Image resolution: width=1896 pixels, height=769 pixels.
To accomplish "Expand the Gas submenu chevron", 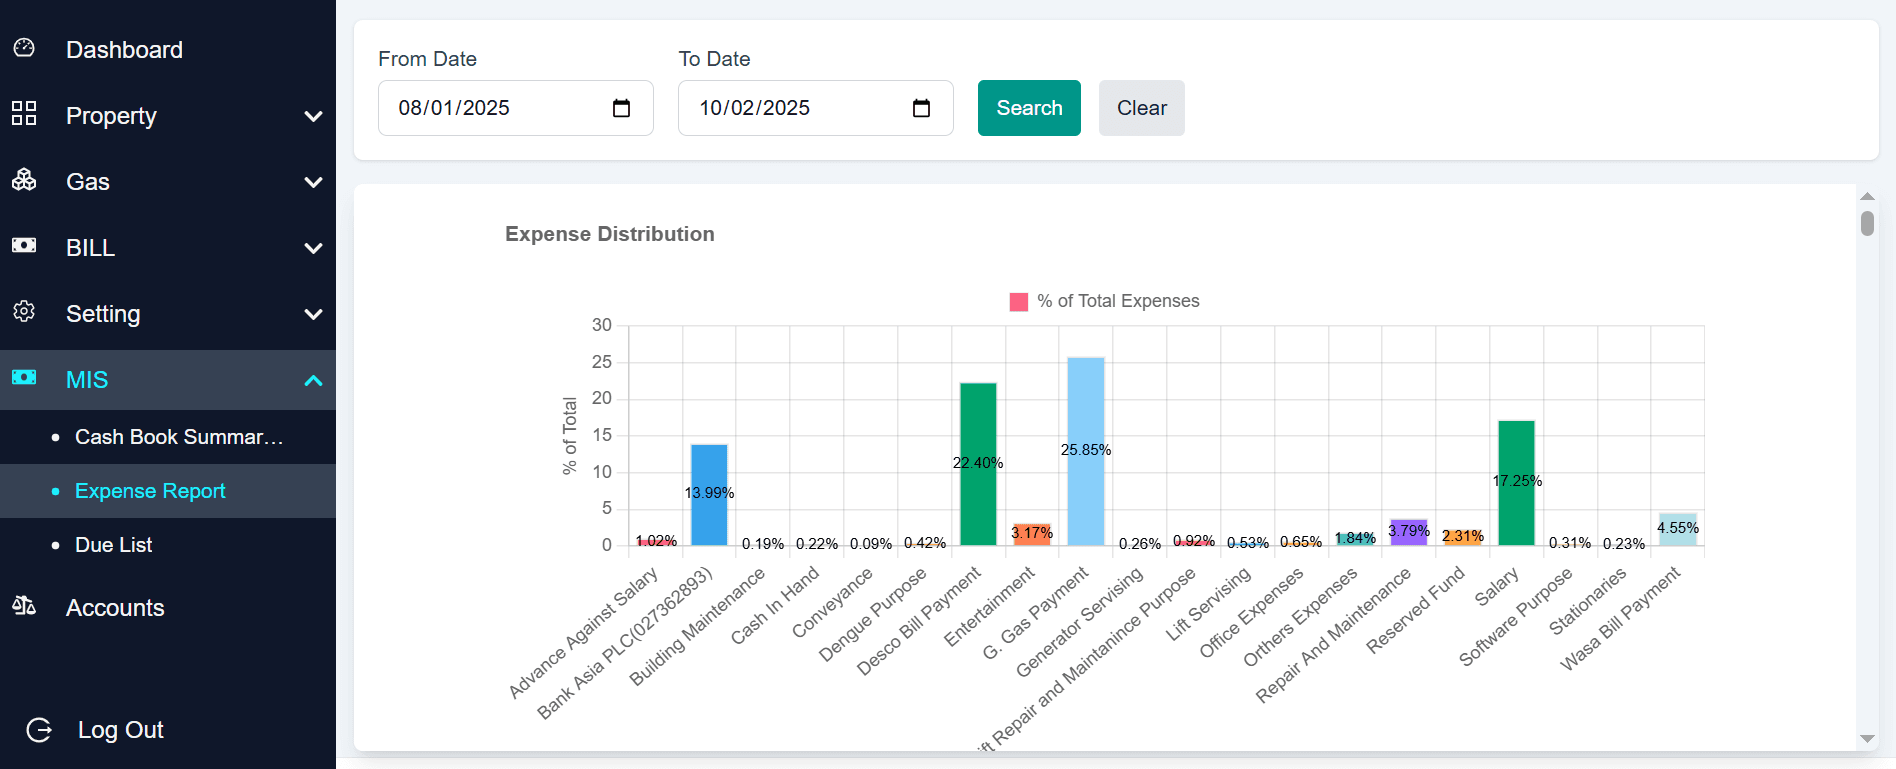I will point(313,182).
